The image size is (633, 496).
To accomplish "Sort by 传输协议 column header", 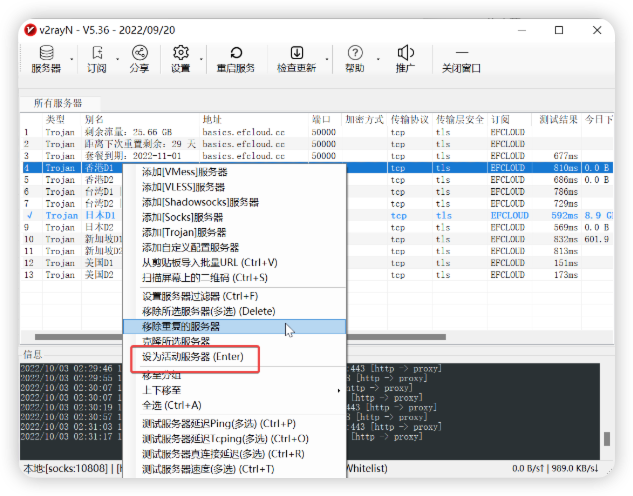I will coord(410,119).
